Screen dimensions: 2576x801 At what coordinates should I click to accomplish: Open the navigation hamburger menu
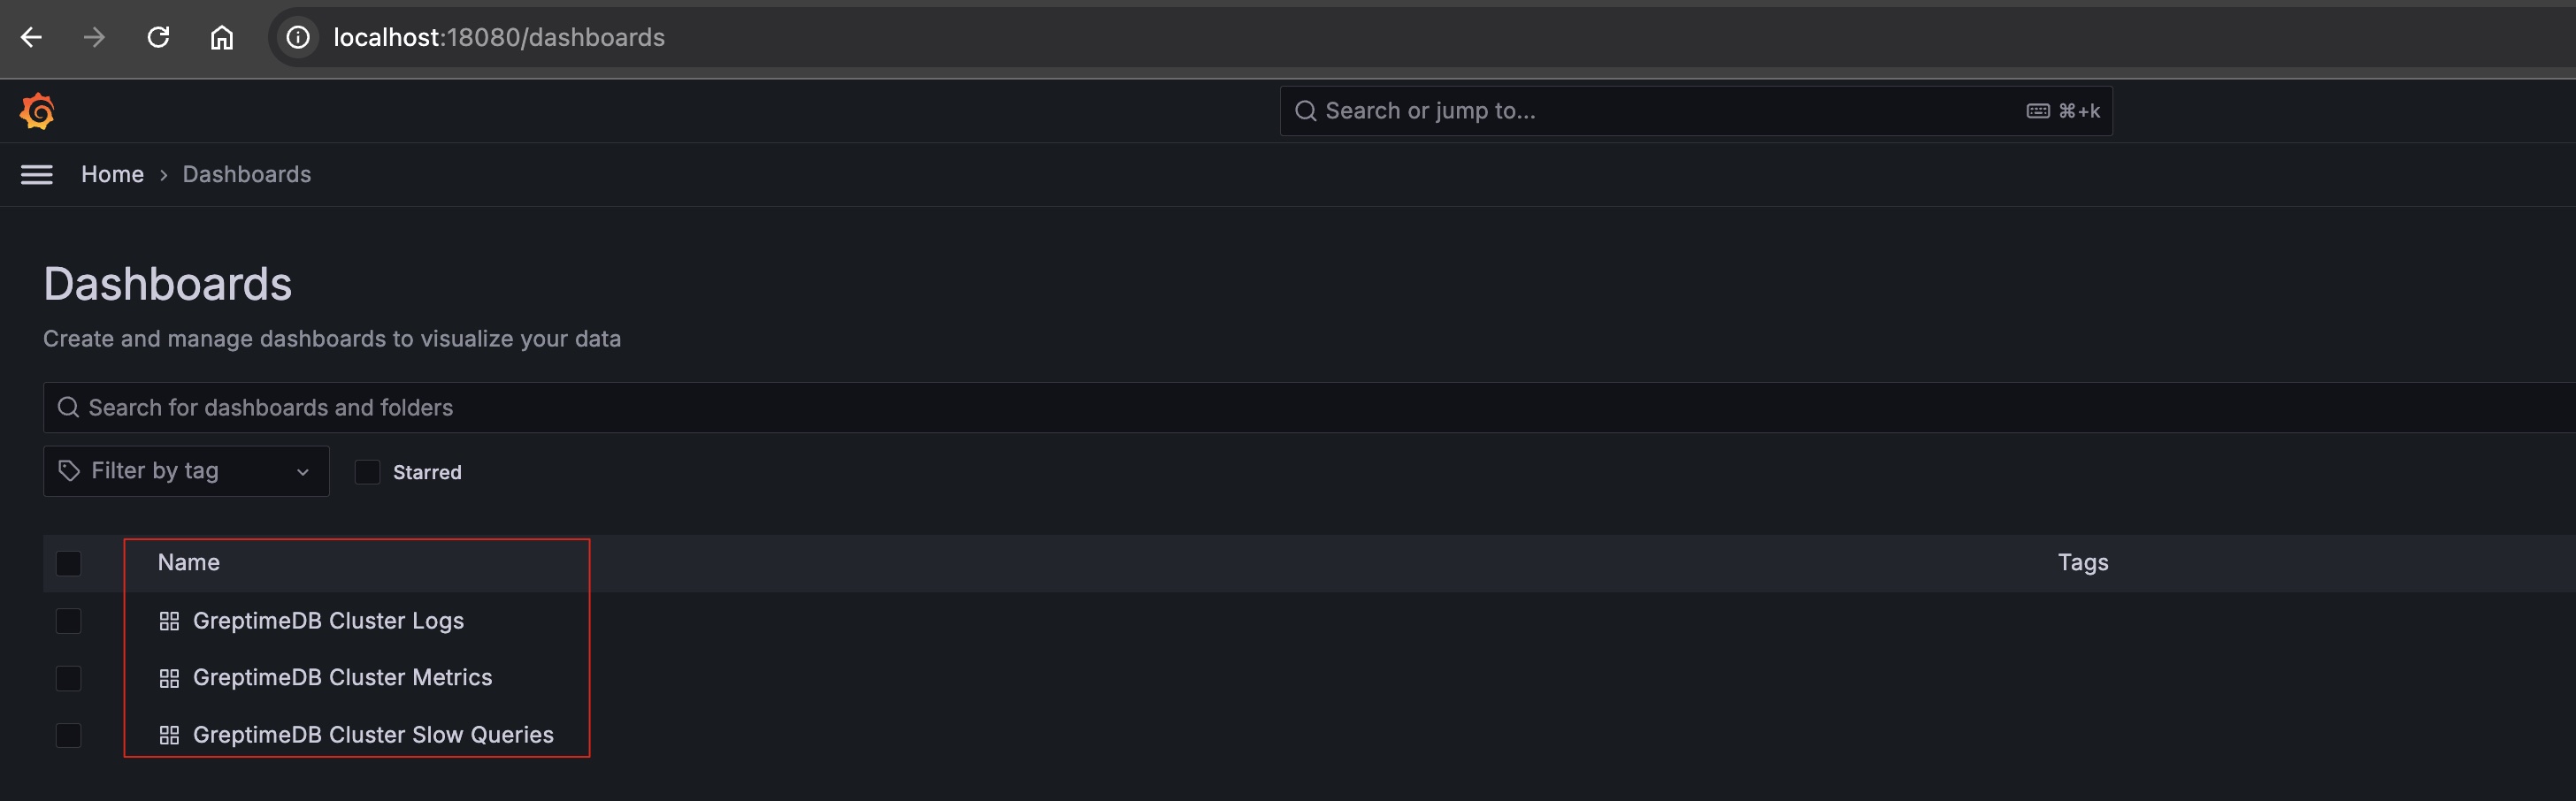pyautogui.click(x=37, y=174)
